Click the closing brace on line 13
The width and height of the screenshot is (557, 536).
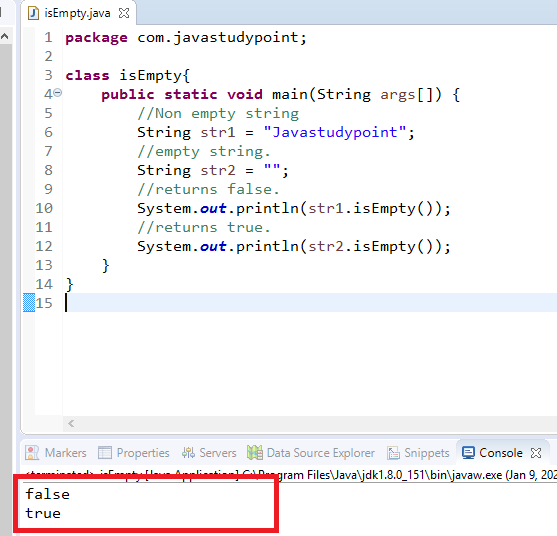(106, 266)
